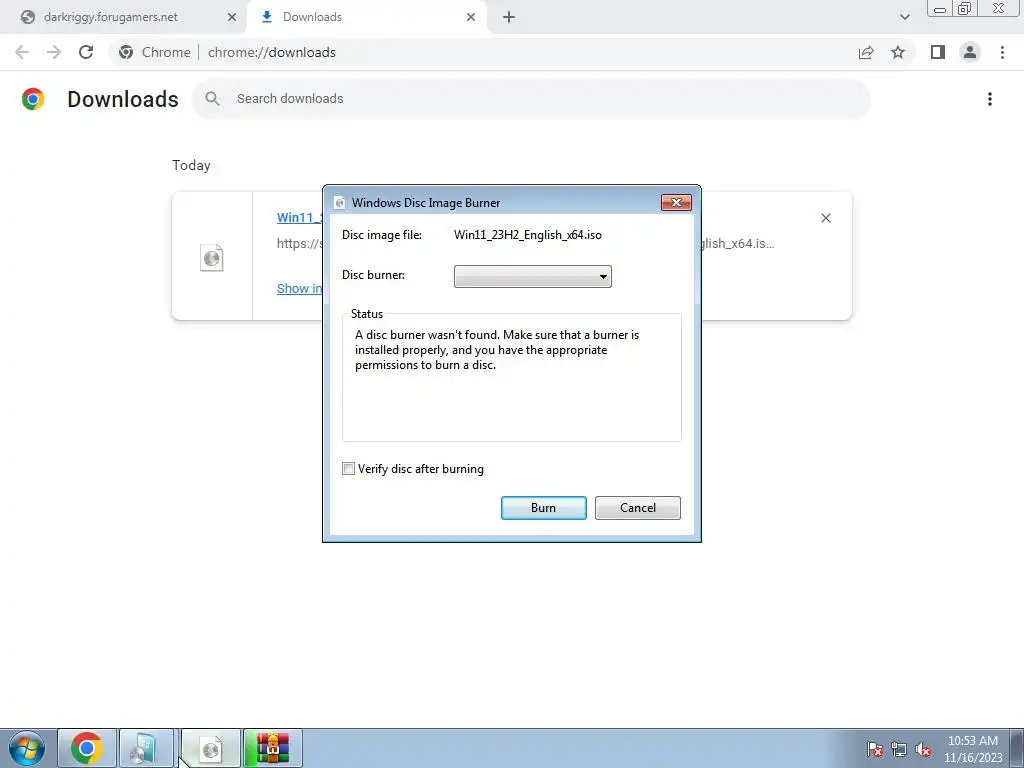Go back using Chrome's back arrow

point(22,52)
